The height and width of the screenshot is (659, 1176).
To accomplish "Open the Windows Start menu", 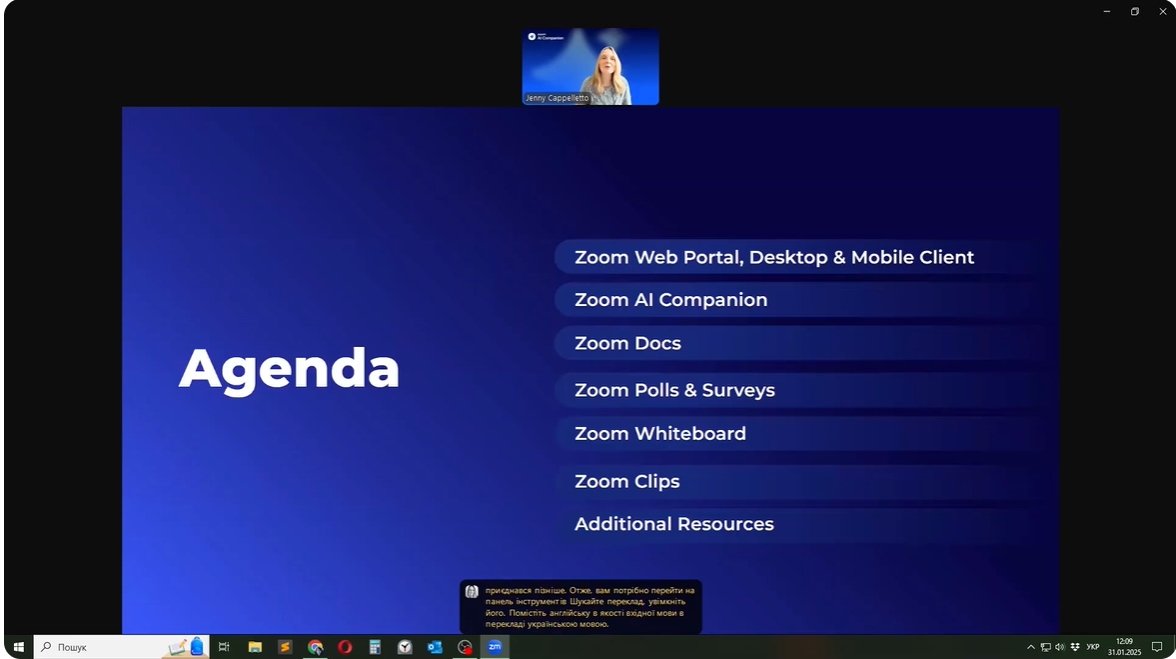I will tap(18, 647).
